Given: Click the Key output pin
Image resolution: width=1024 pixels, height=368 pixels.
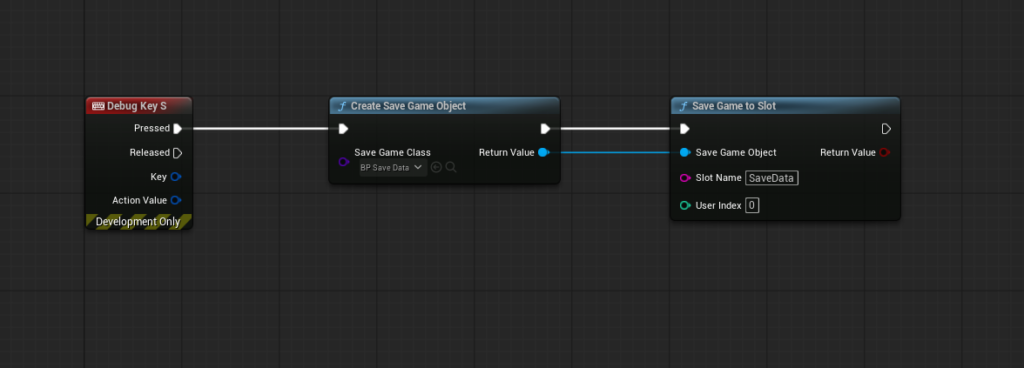Looking at the screenshot, I should (x=176, y=177).
